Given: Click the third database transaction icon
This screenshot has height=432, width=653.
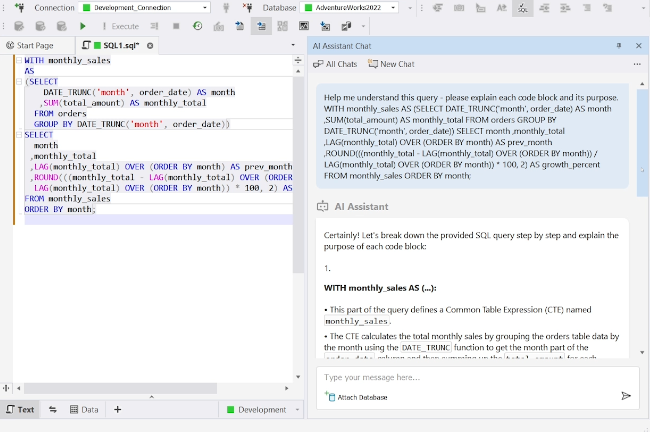Looking at the screenshot, I should tap(61, 26).
